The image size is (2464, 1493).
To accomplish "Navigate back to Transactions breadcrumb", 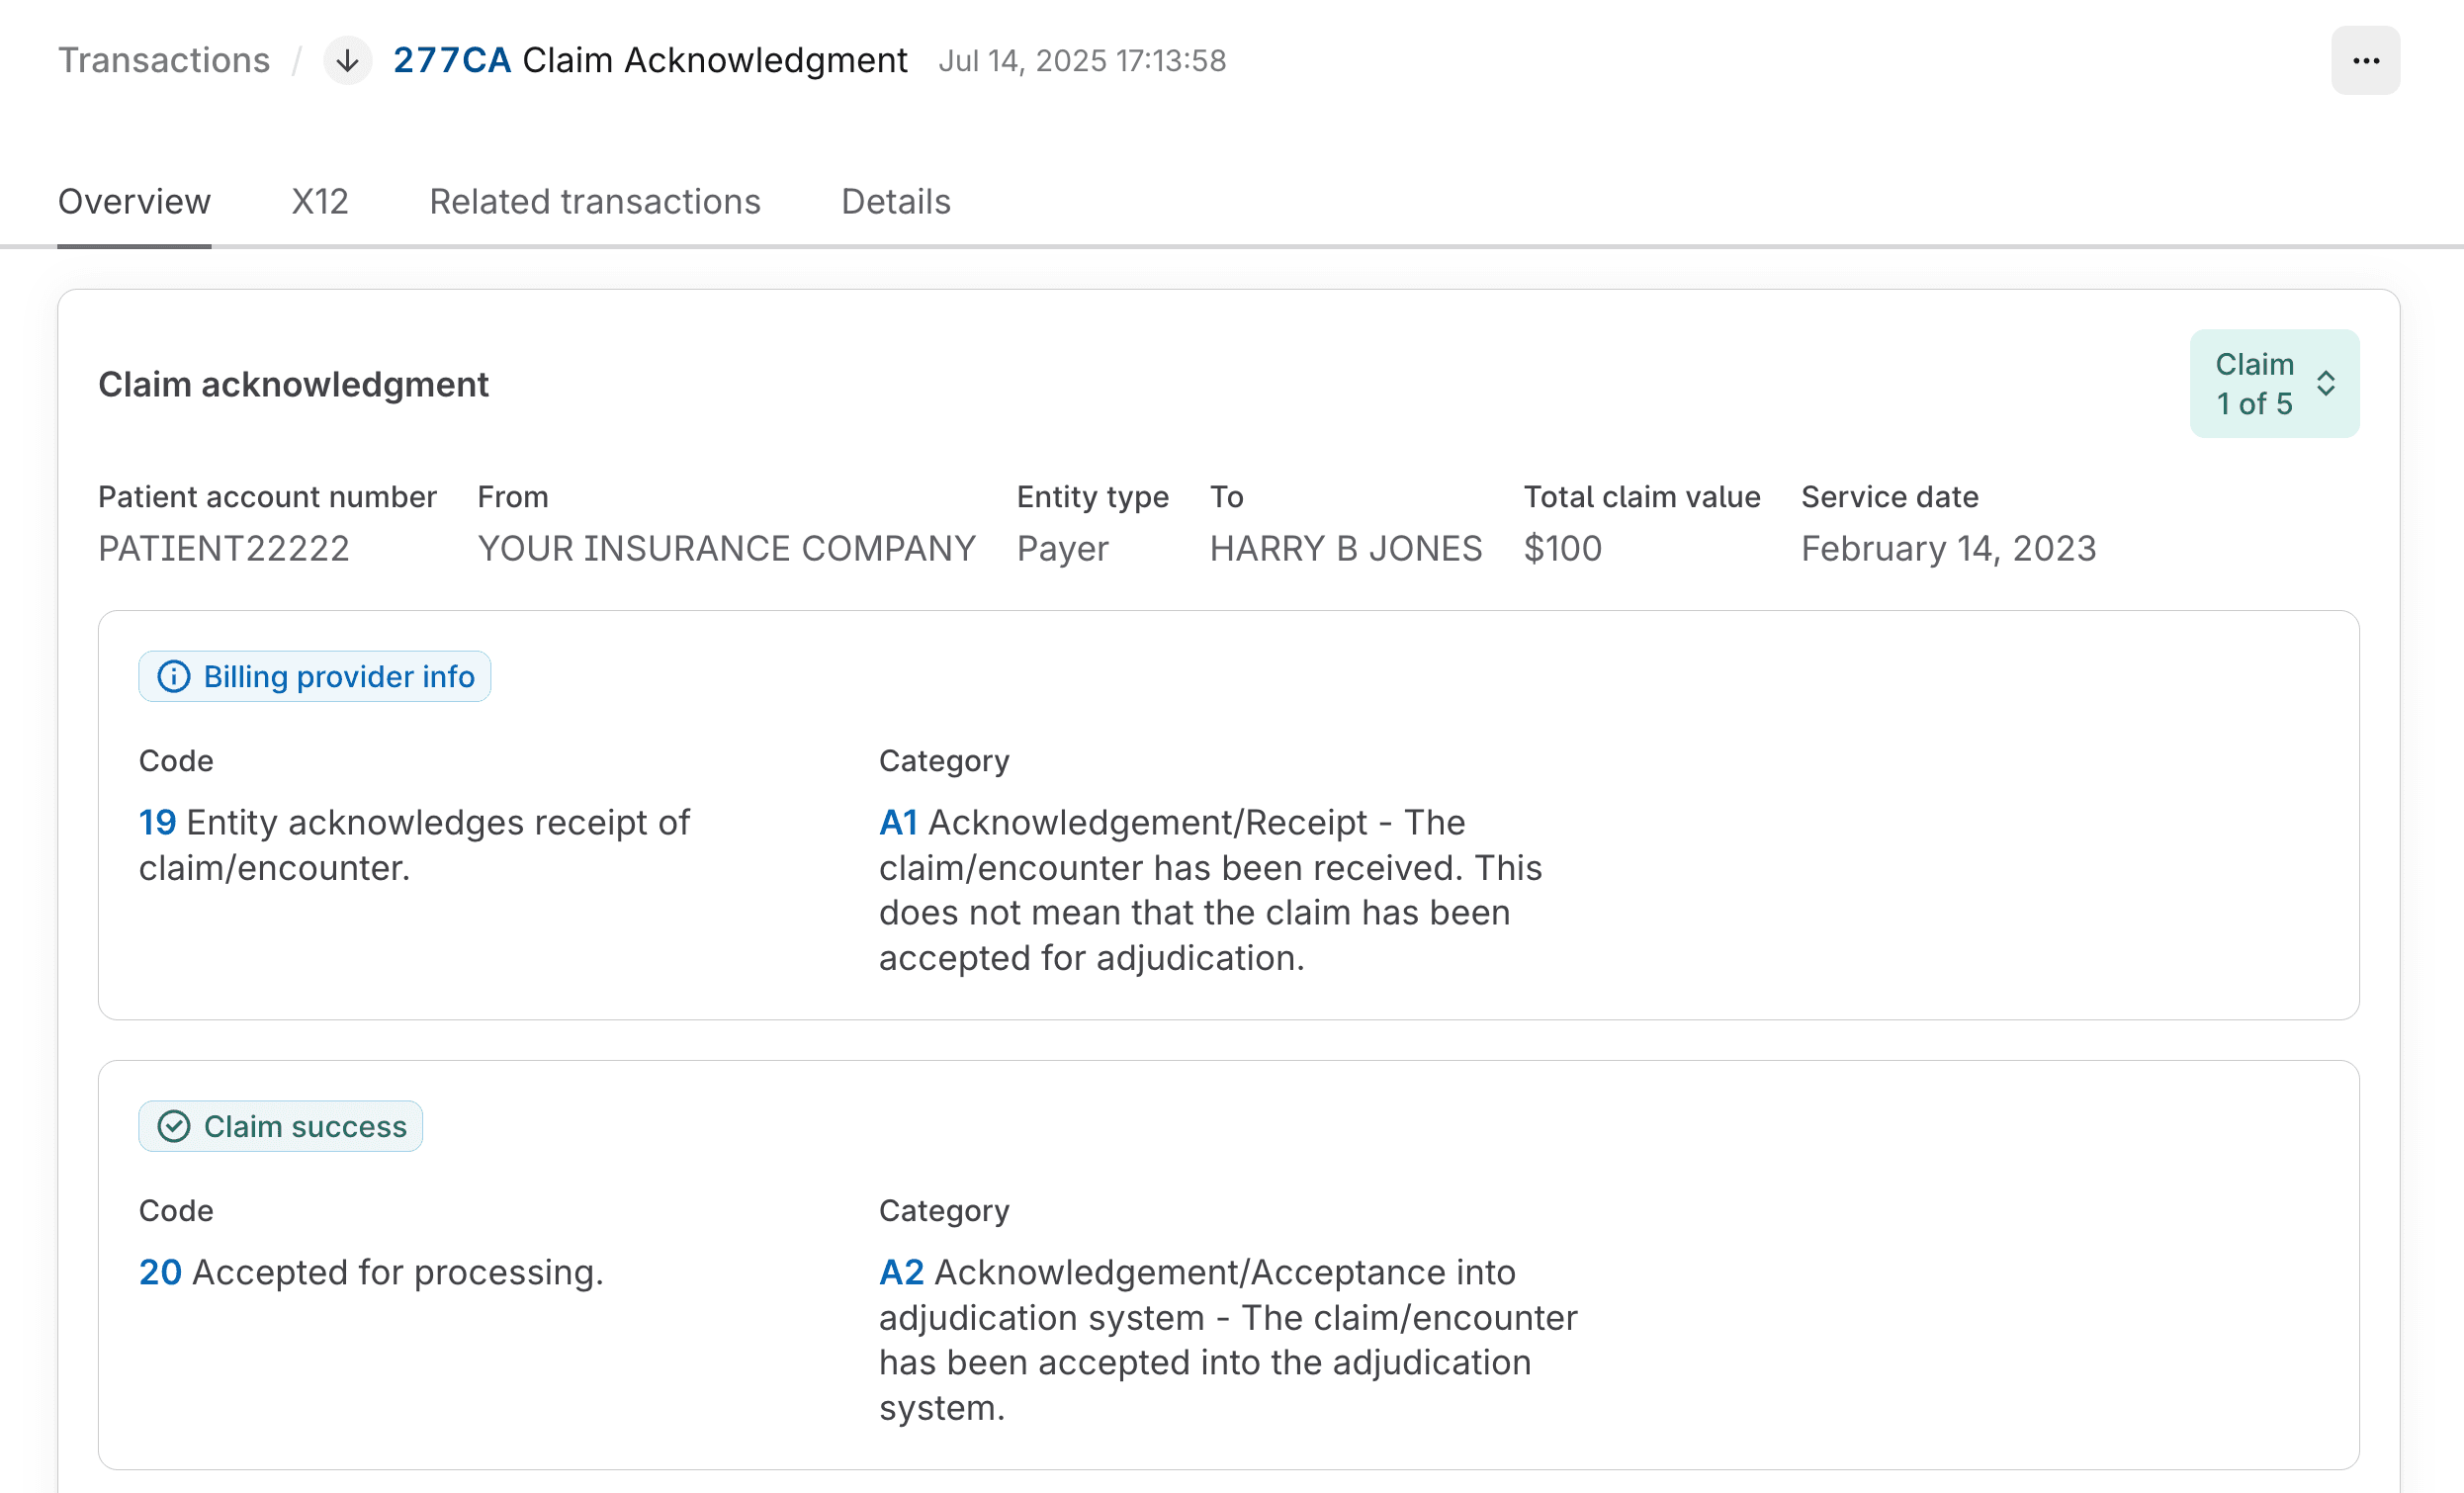I will click(x=164, y=61).
